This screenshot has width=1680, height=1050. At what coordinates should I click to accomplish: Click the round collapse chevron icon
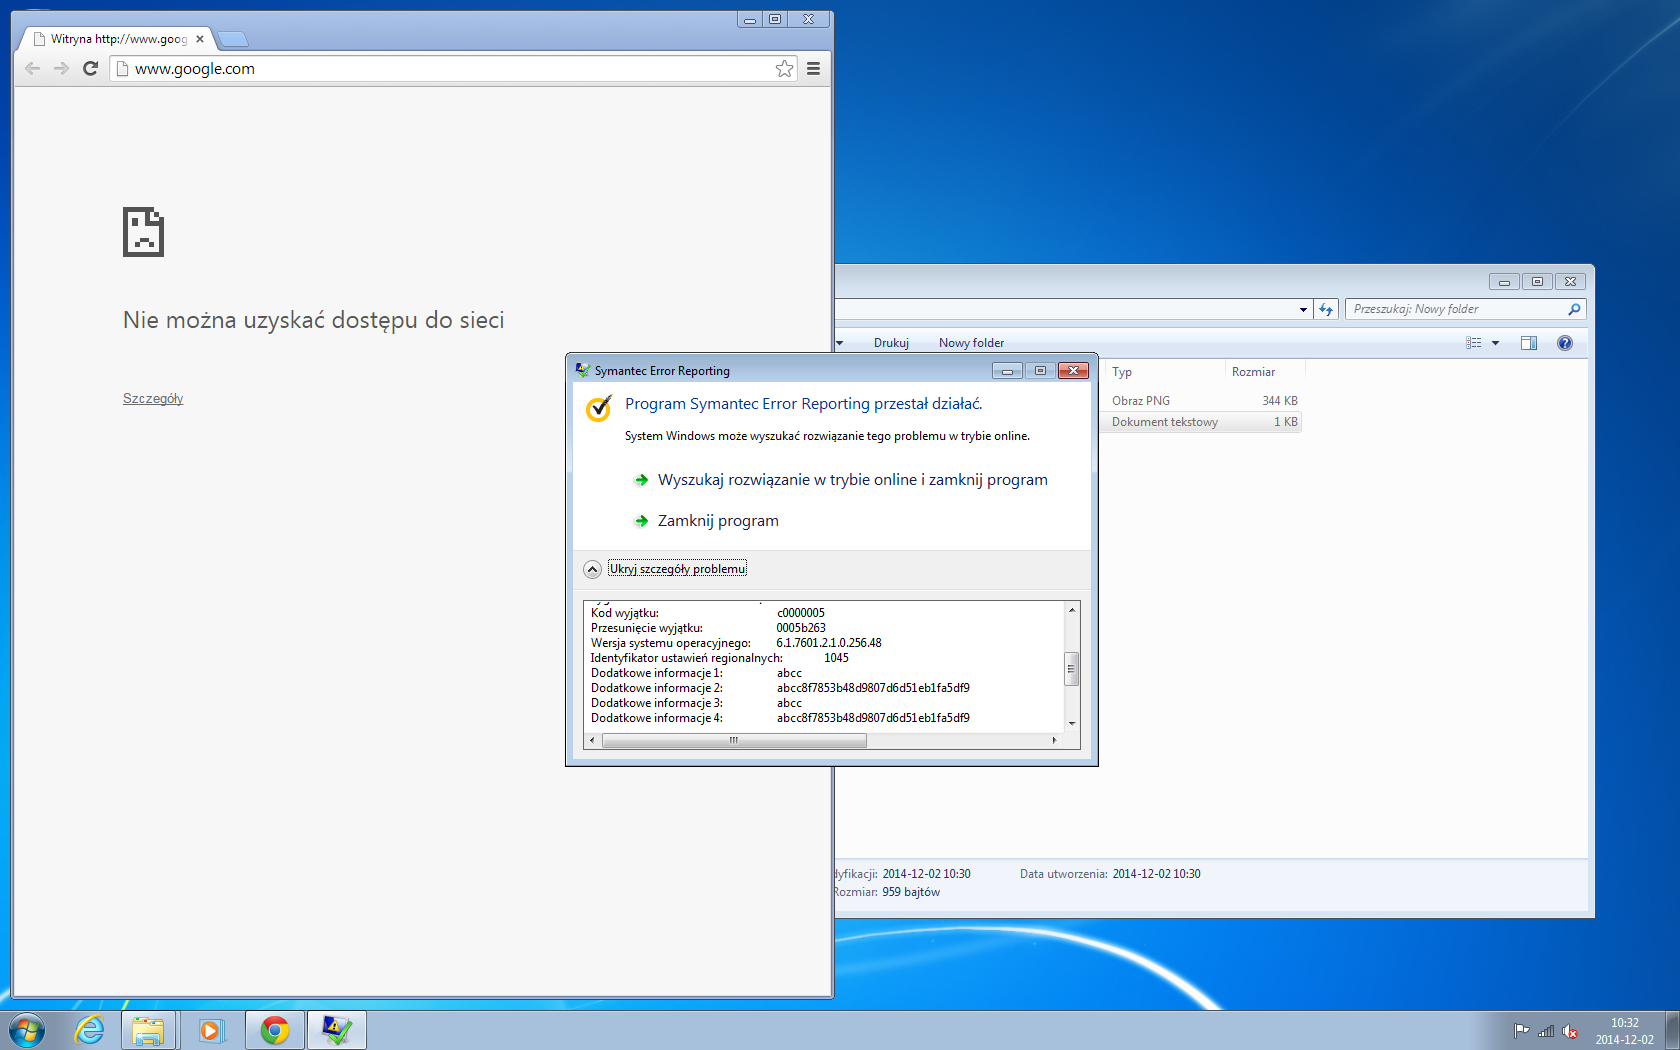coord(592,569)
